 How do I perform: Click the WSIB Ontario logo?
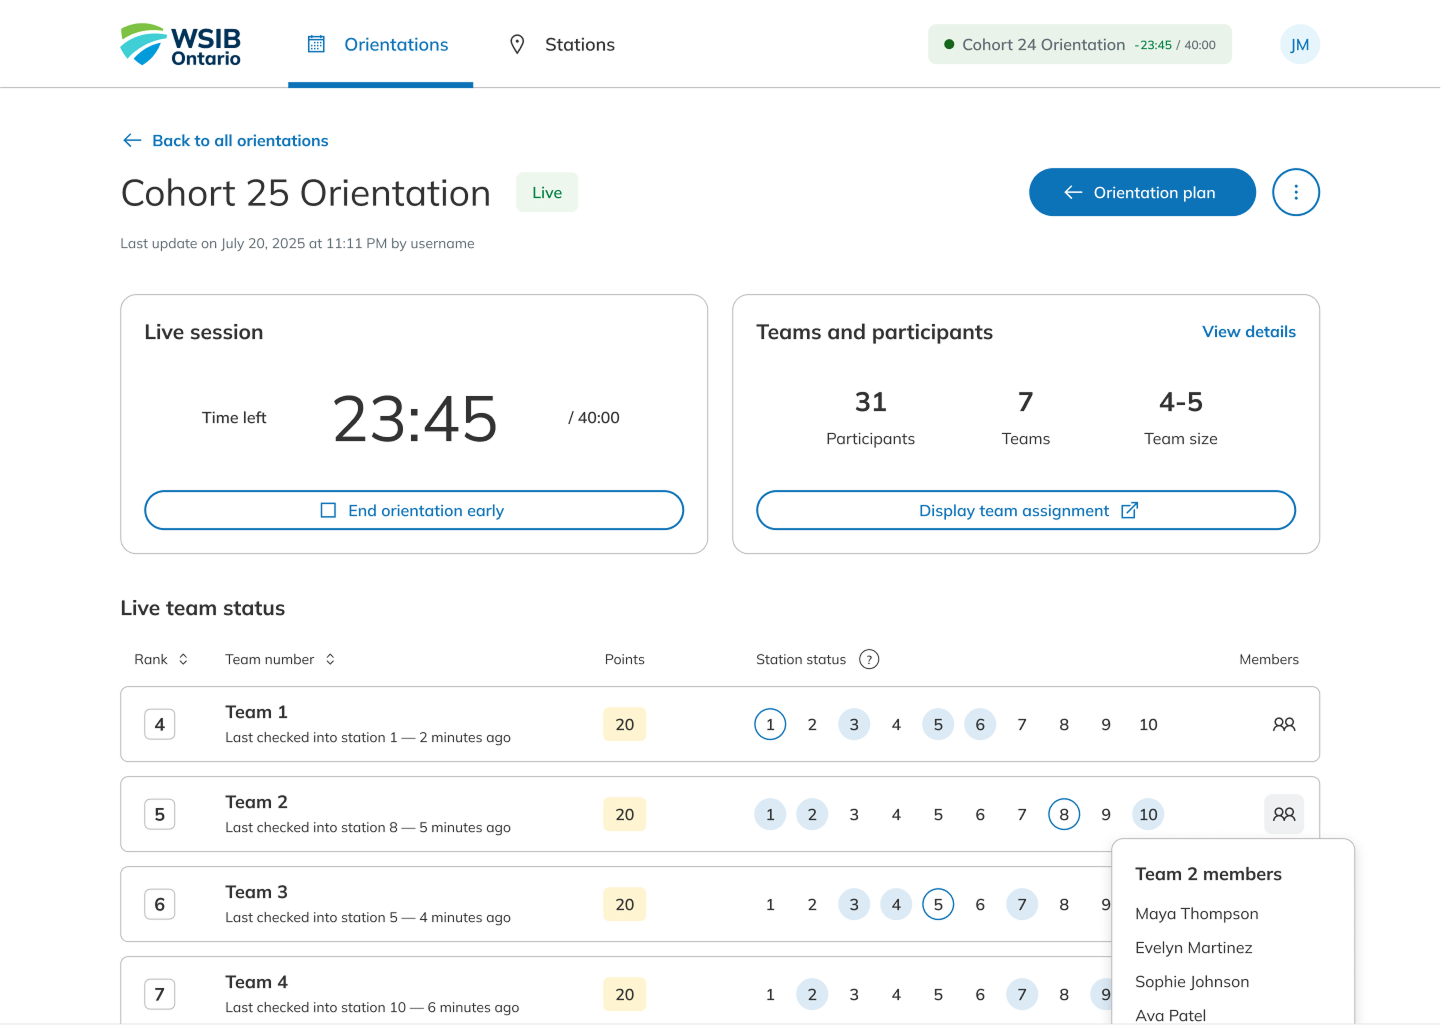[x=181, y=45]
